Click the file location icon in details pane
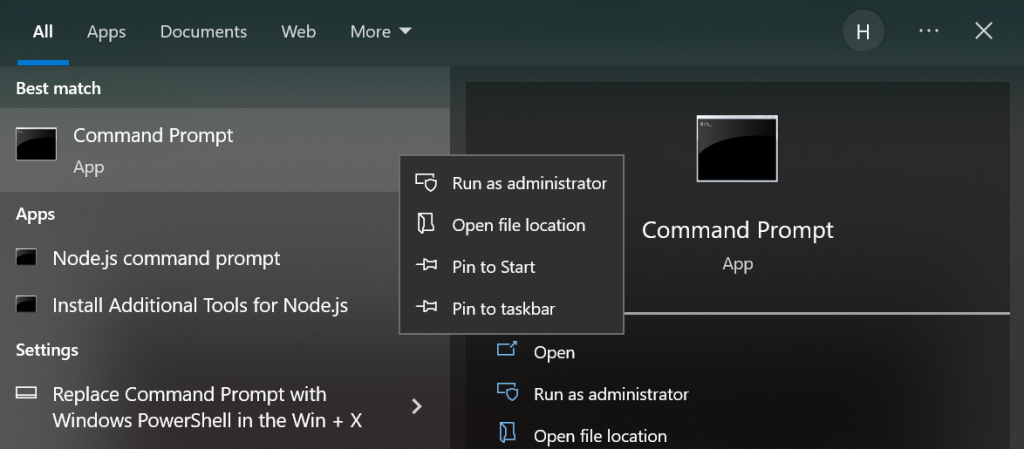Image resolution: width=1024 pixels, height=449 pixels. tap(507, 433)
